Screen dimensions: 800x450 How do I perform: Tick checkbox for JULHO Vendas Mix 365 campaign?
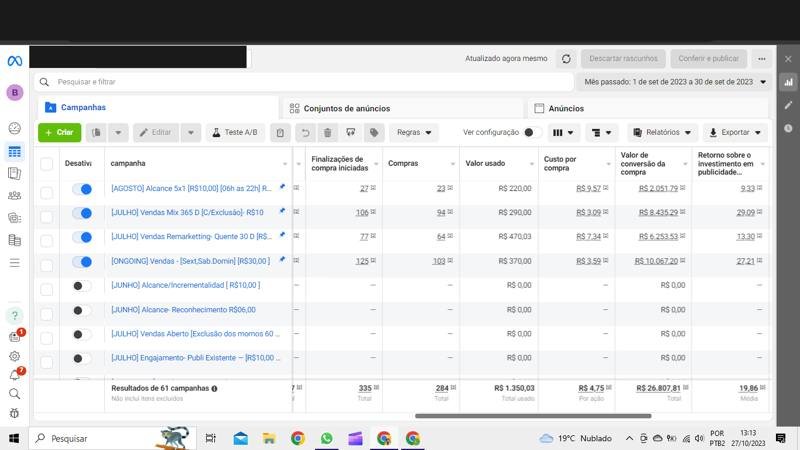click(46, 216)
